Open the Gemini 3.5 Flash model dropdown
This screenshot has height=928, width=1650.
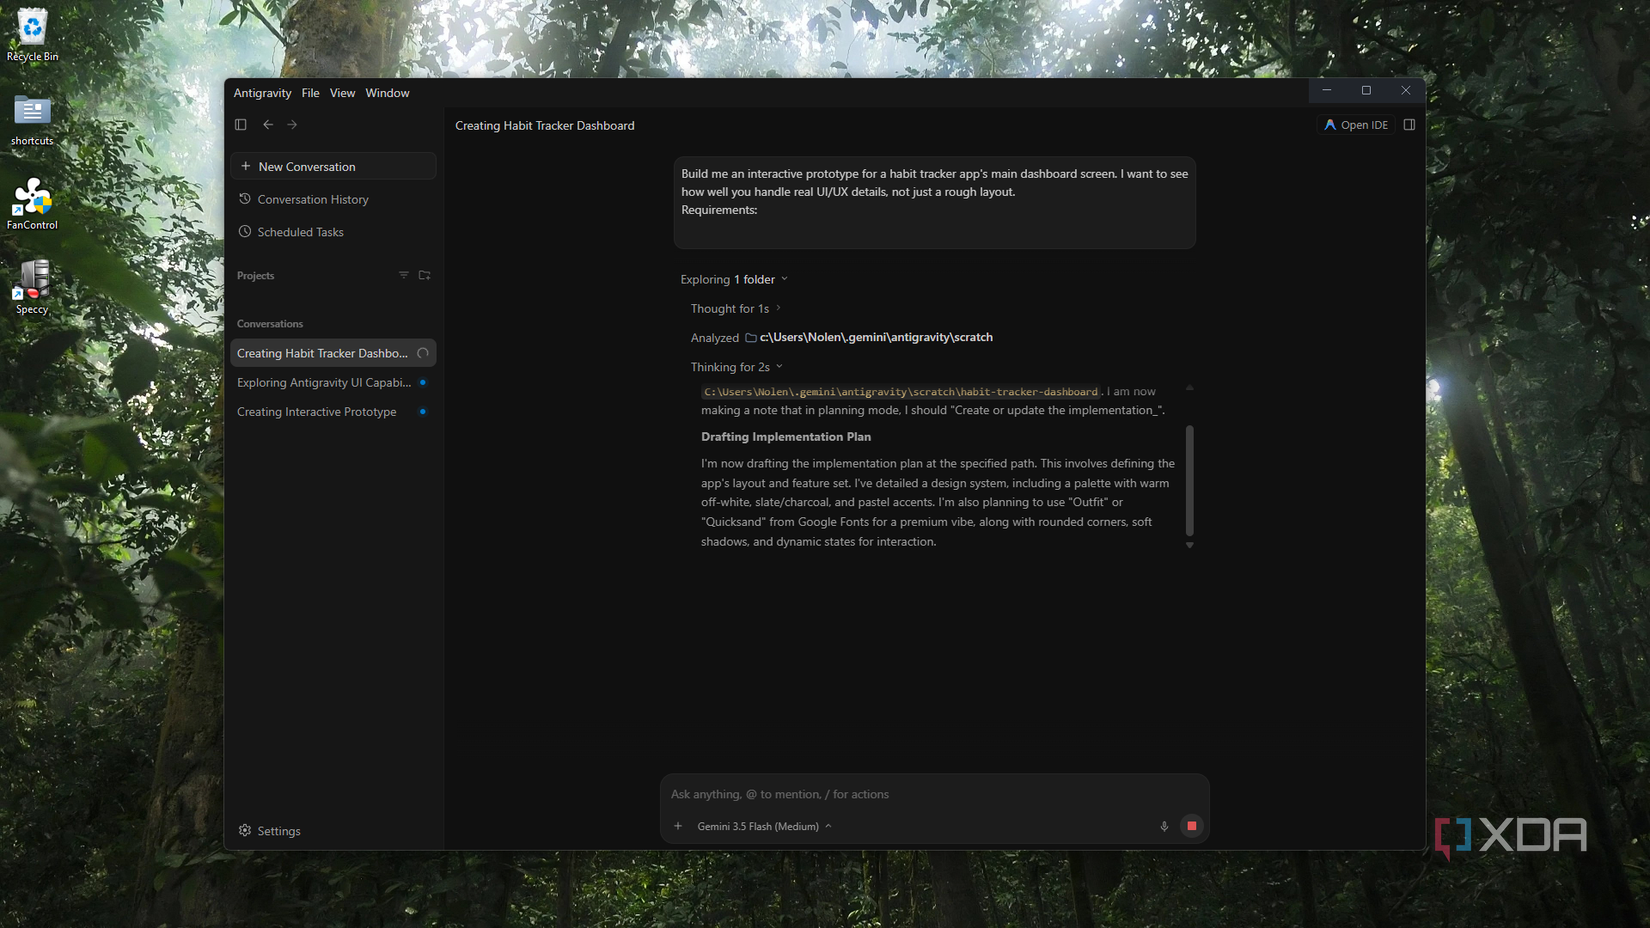click(764, 826)
